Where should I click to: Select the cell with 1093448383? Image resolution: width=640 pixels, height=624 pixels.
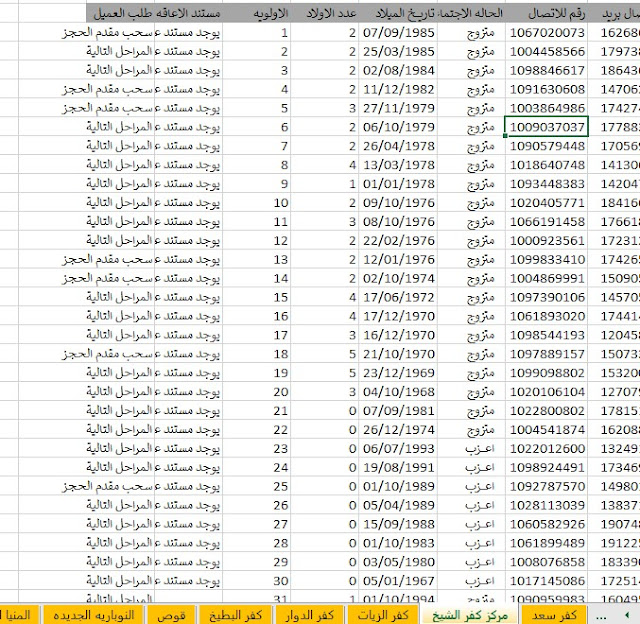(547, 184)
